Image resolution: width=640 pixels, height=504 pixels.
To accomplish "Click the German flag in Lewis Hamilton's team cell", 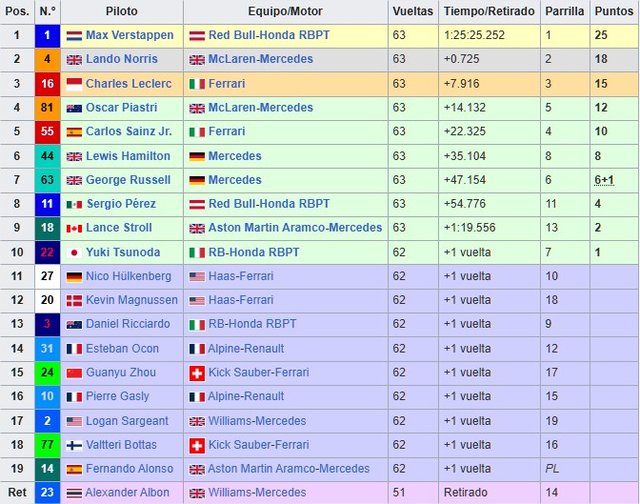I will (x=197, y=156).
